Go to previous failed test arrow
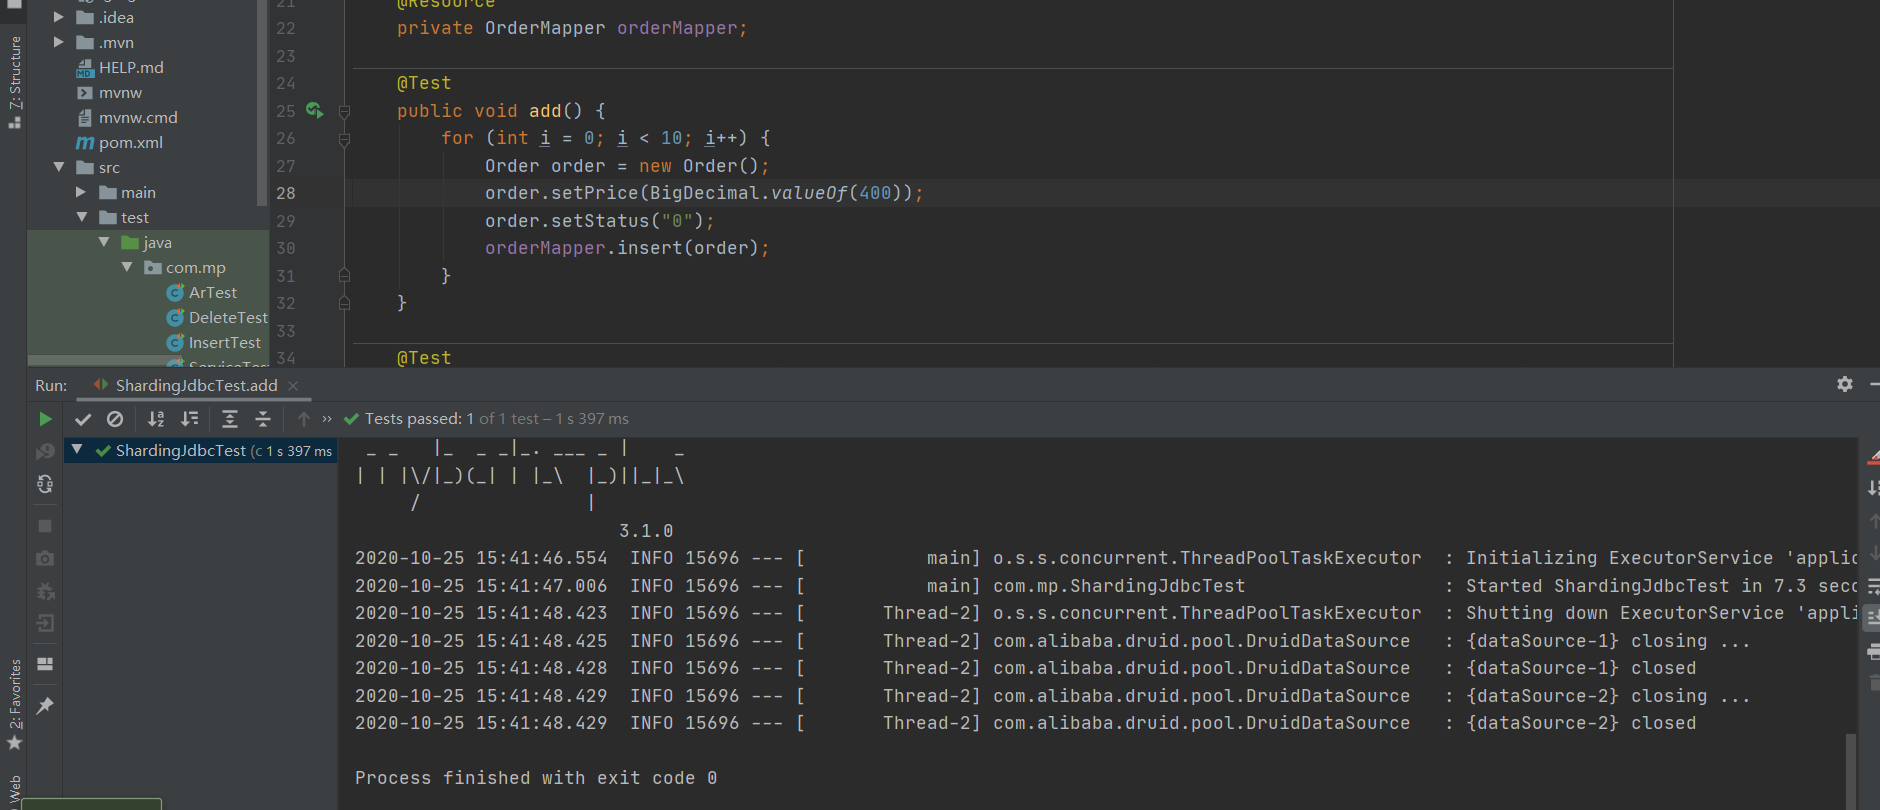1880x810 pixels. pos(304,419)
